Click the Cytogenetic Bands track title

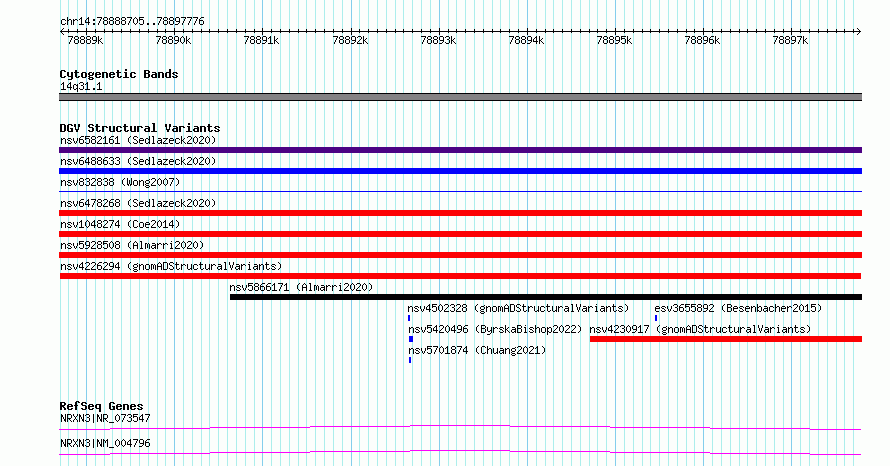pyautogui.click(x=119, y=74)
